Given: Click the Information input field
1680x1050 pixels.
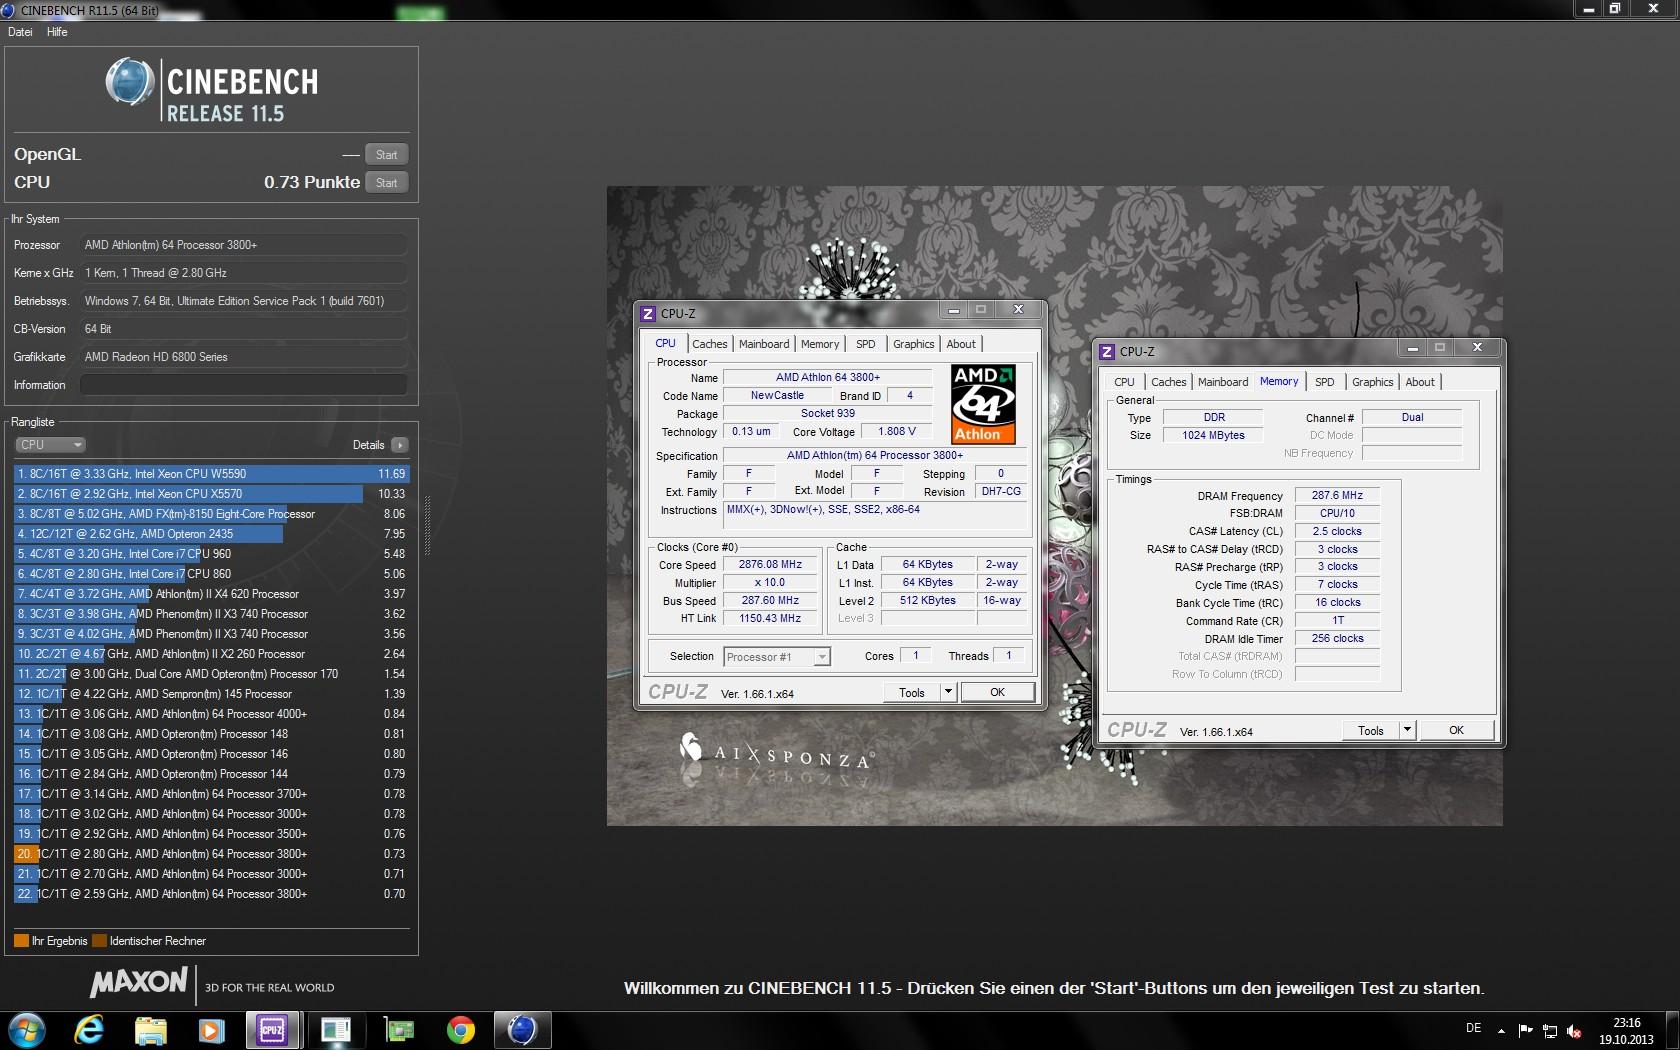Looking at the screenshot, I should [244, 385].
